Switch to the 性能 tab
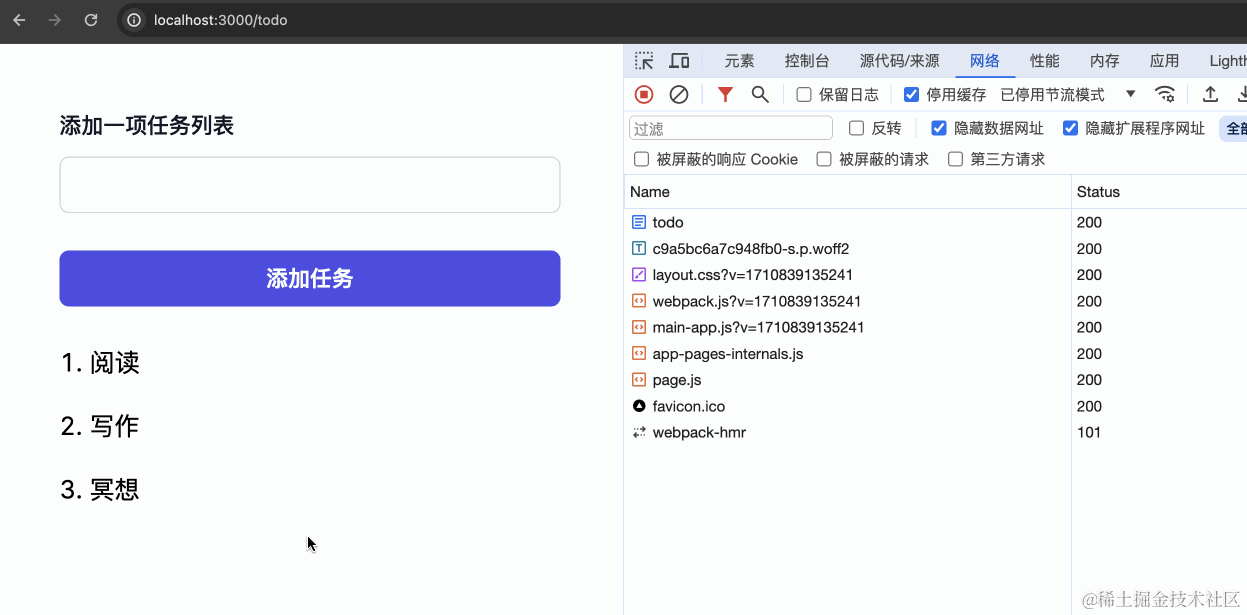The height and width of the screenshot is (615, 1247). 1045,61
